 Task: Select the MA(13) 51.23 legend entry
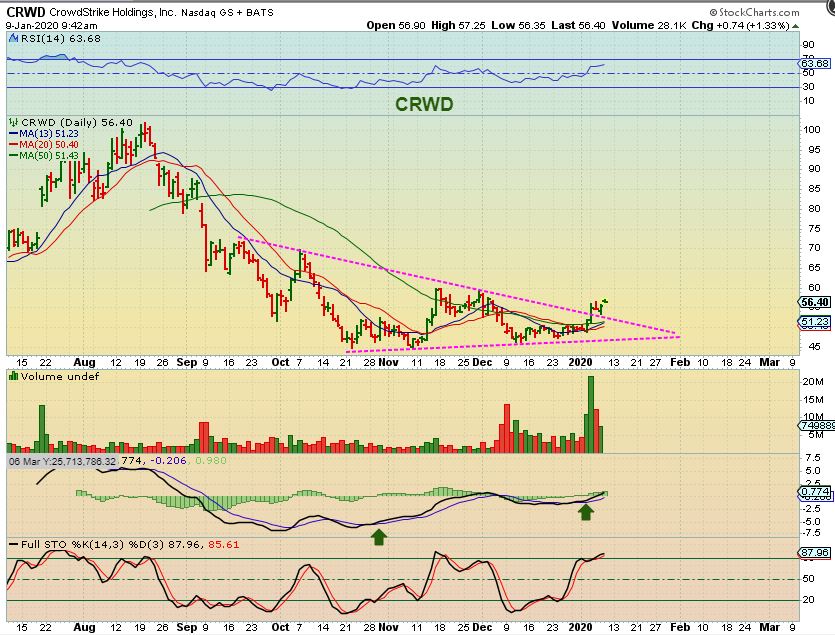[x=48, y=134]
